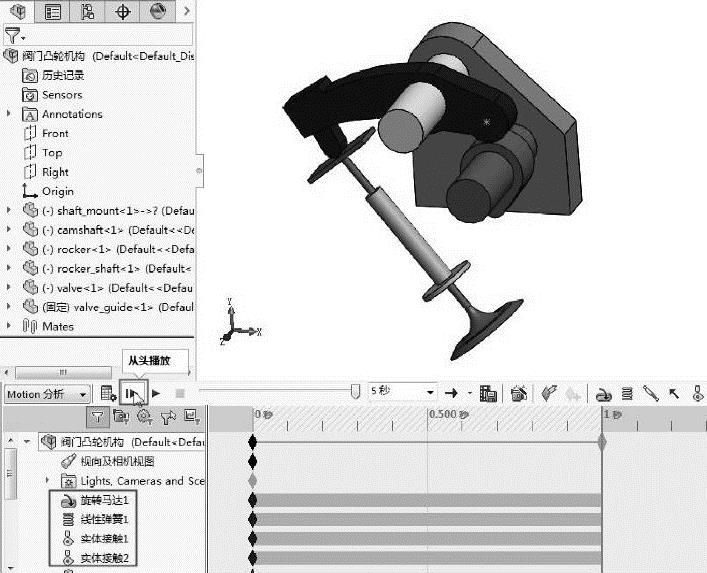The width and height of the screenshot is (707, 573).
Task: Click the Calculate motion study icon
Action: pos(106,394)
